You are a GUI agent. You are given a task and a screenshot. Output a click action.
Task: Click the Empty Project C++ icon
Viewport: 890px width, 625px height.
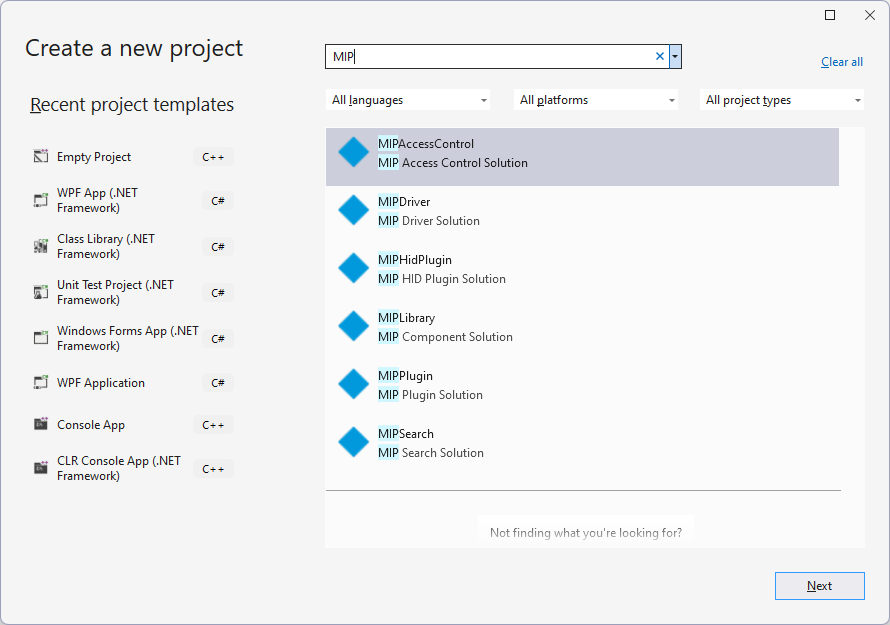click(x=41, y=156)
